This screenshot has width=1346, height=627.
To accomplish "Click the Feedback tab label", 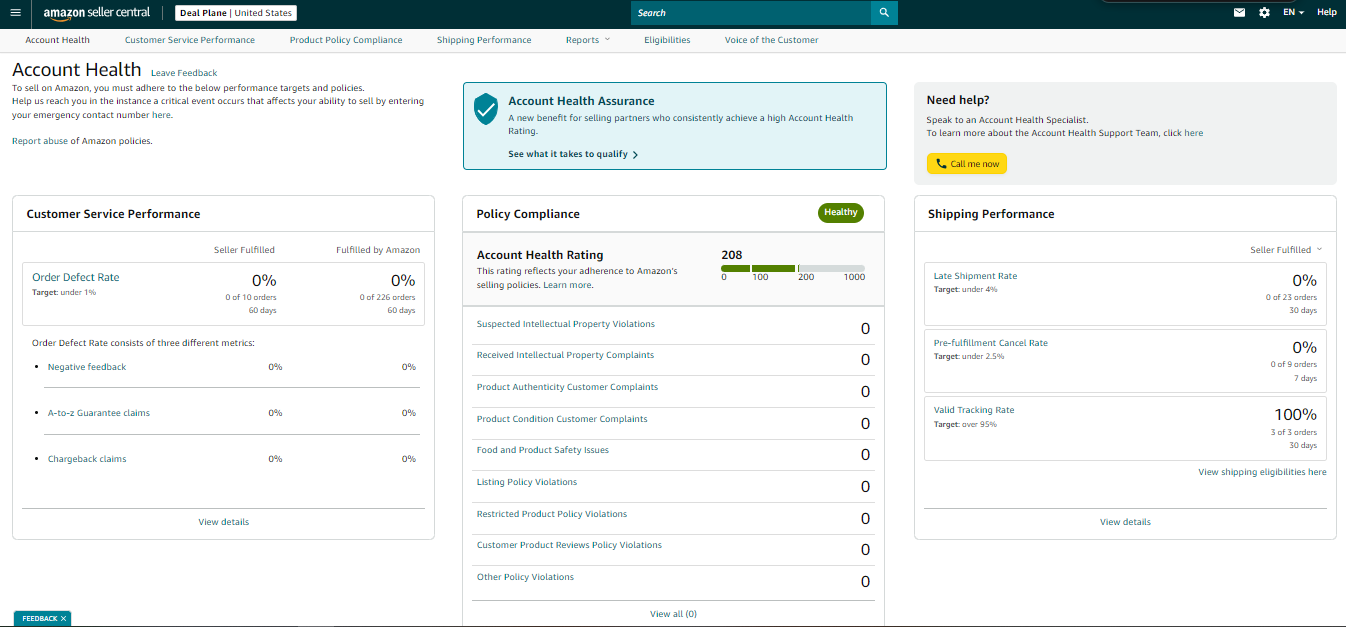I will [39, 619].
